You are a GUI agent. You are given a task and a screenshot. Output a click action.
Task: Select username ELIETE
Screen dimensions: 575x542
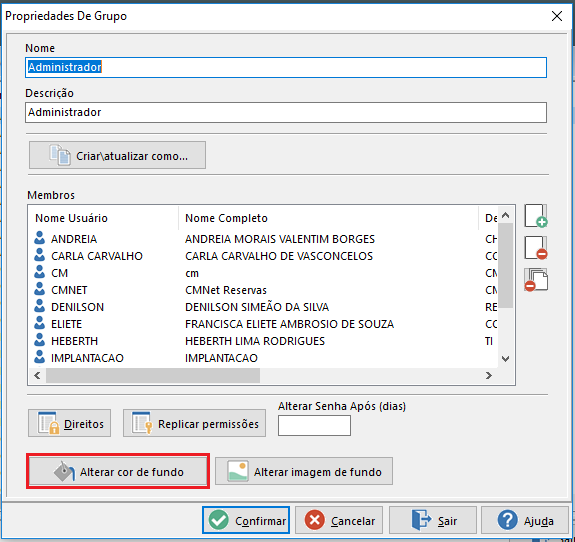(x=66, y=324)
